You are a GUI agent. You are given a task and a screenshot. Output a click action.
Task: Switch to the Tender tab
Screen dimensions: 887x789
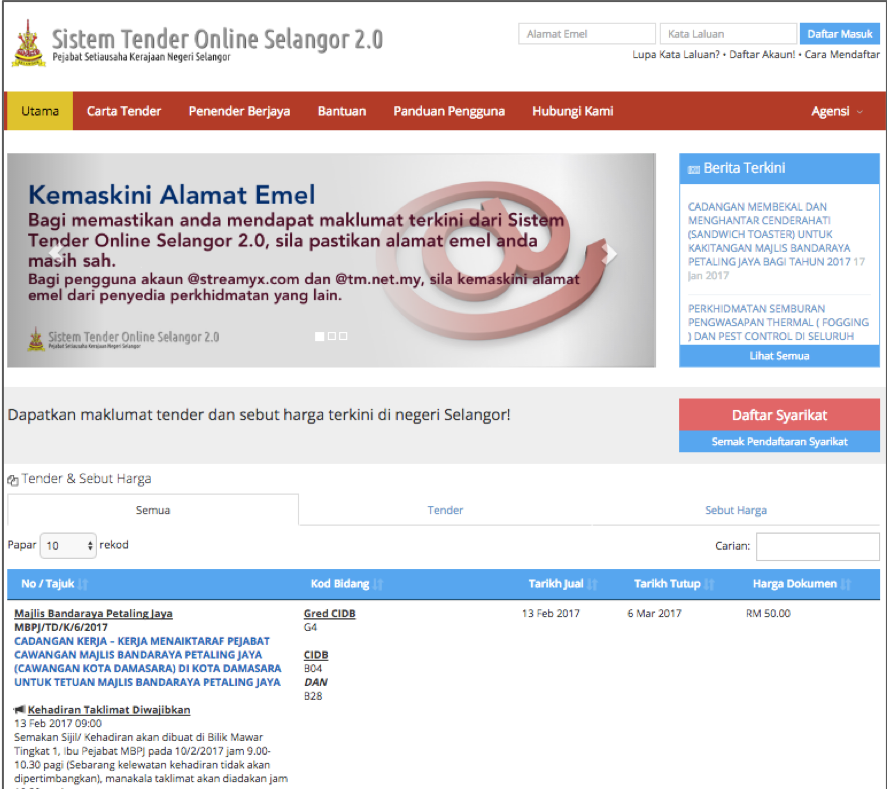pos(445,510)
